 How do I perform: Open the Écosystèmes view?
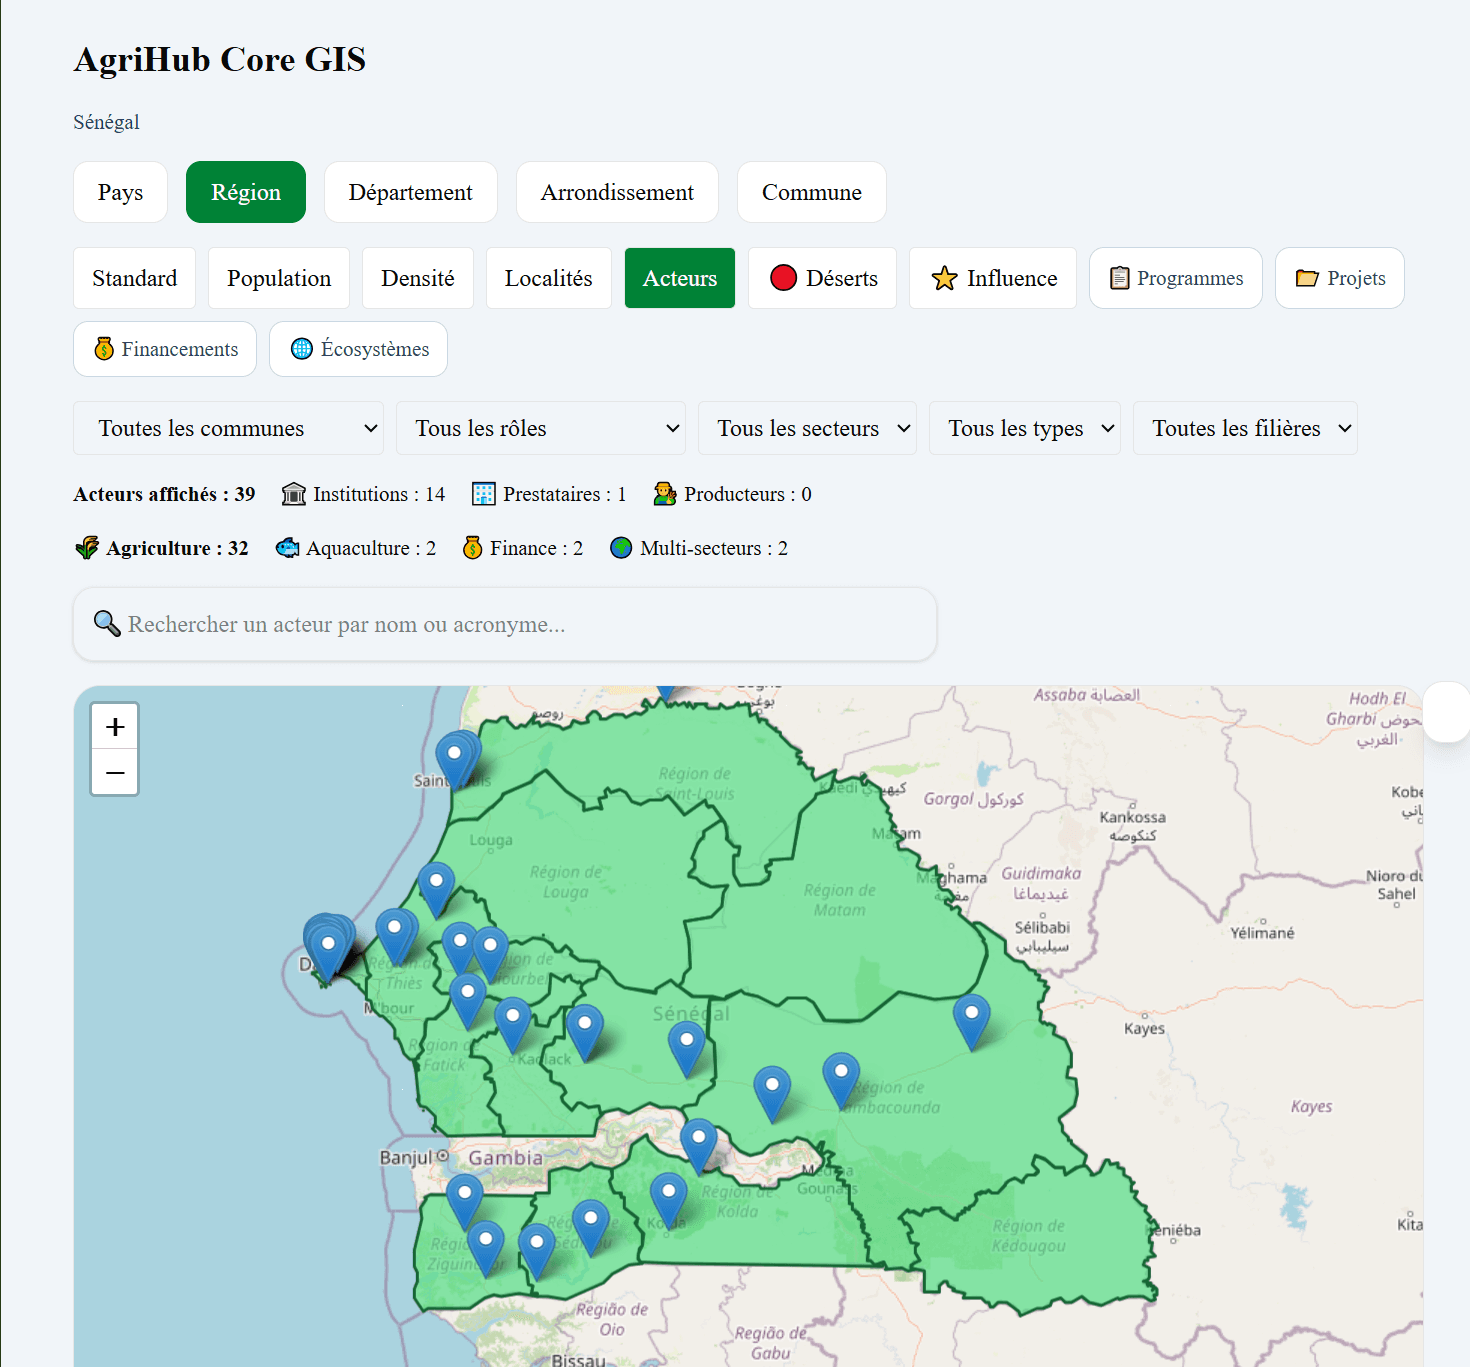[358, 349]
